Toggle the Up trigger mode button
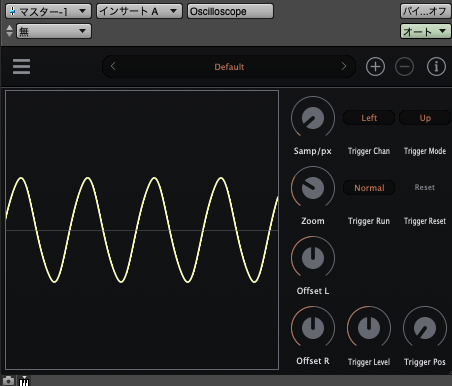 pos(425,118)
